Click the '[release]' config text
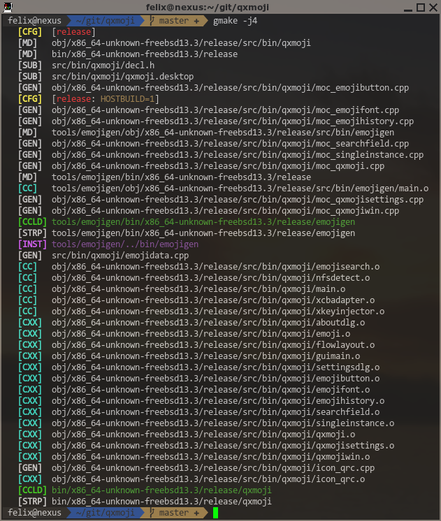This screenshot has width=441, height=521. coord(74,32)
